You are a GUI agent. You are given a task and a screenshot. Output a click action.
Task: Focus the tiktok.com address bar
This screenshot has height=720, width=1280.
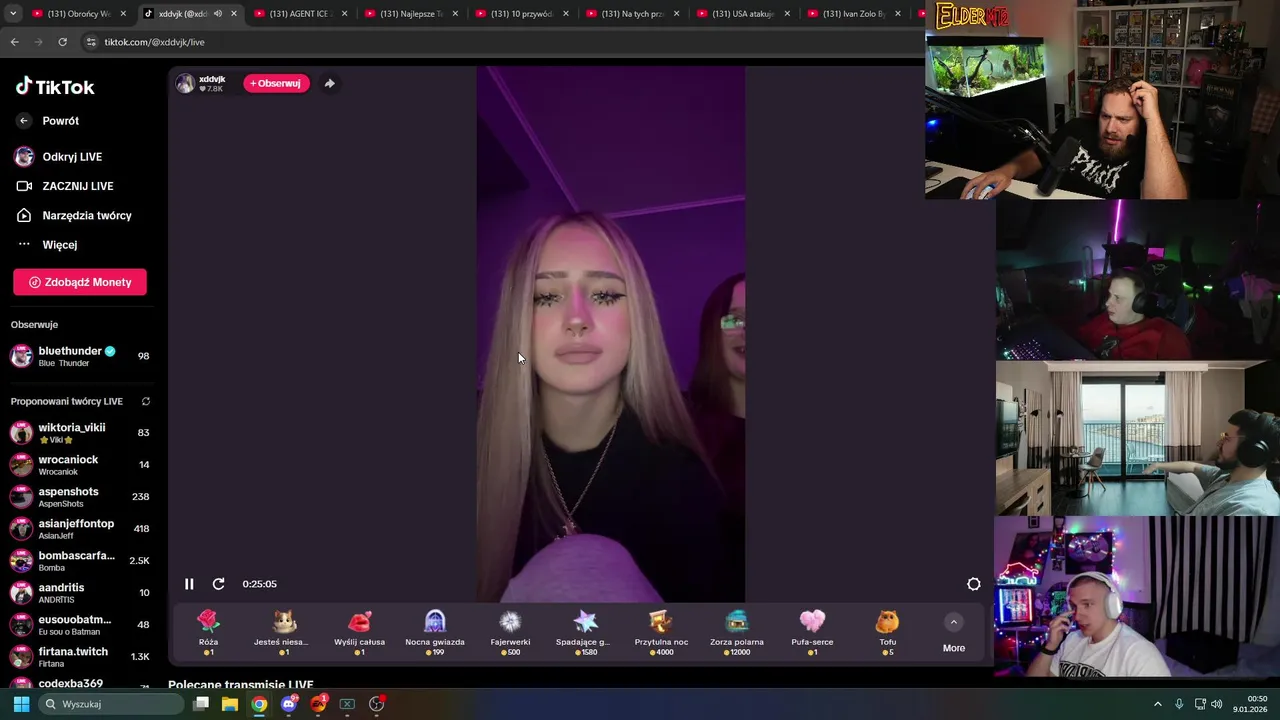tap(500, 42)
